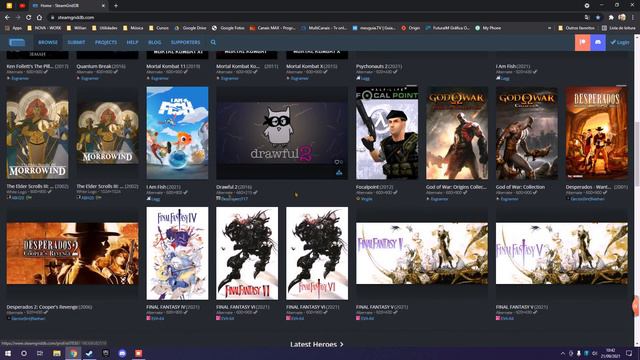Viewport: 640px width, 360px height.
Task: Go to the browser home icon
Action: point(39,18)
